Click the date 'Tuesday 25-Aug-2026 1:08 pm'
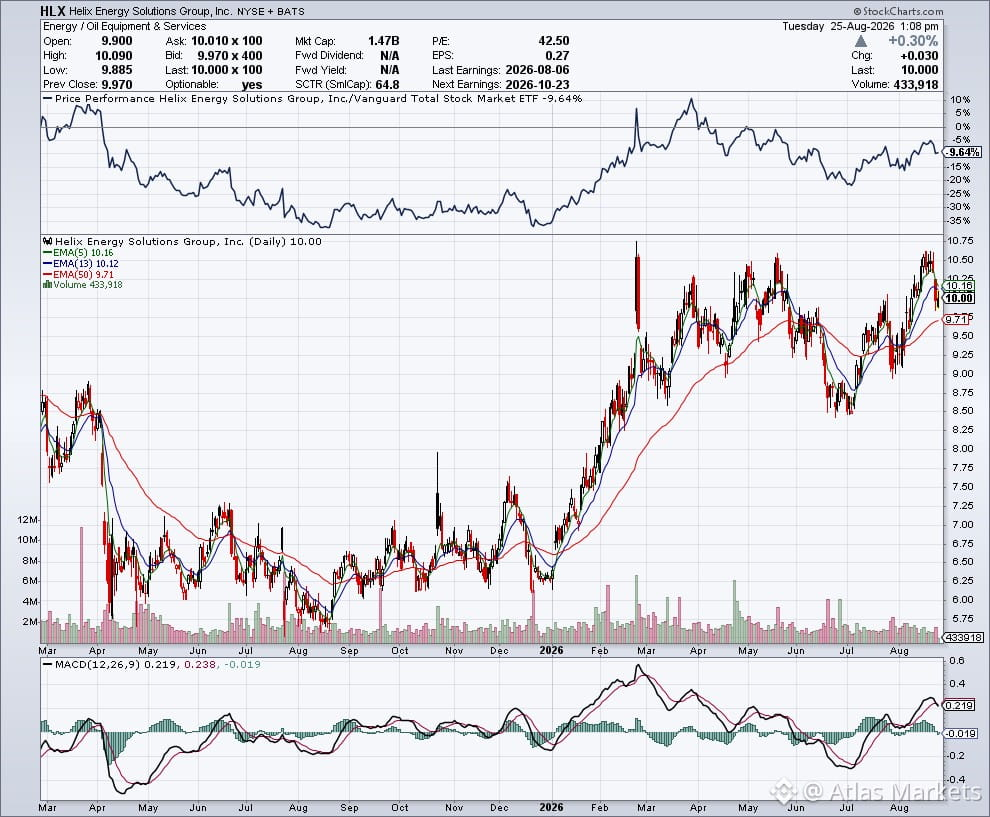The height and width of the screenshot is (817, 990). [x=861, y=27]
